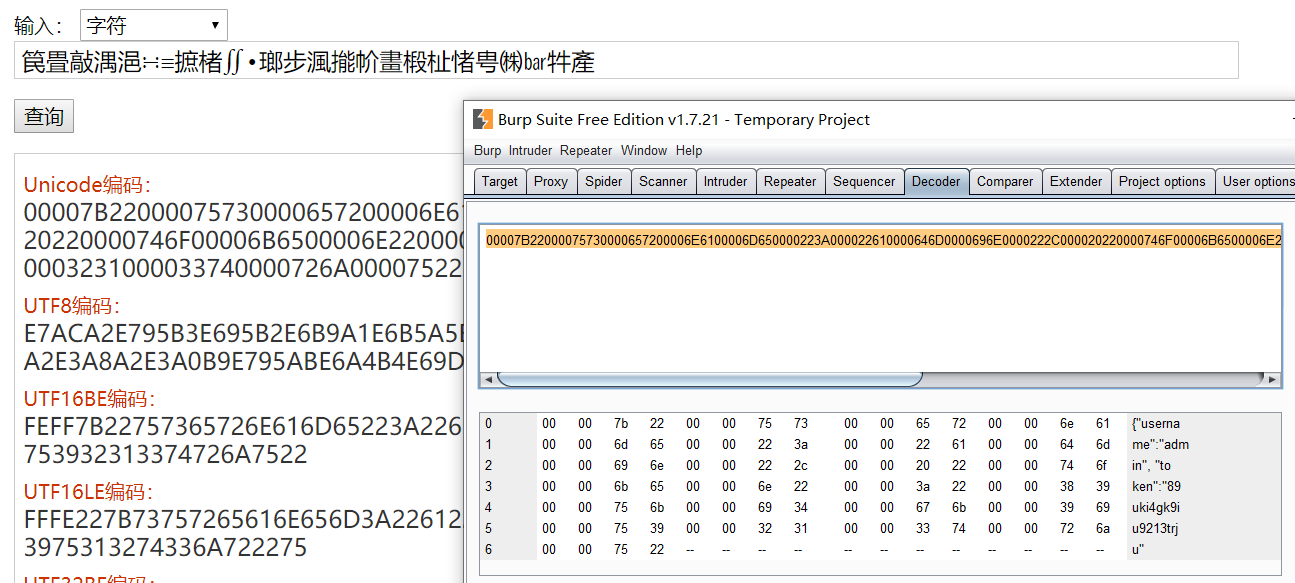Screen dimensions: 1295x583
Task: Switch to the Comparer tab
Action: 1005,182
